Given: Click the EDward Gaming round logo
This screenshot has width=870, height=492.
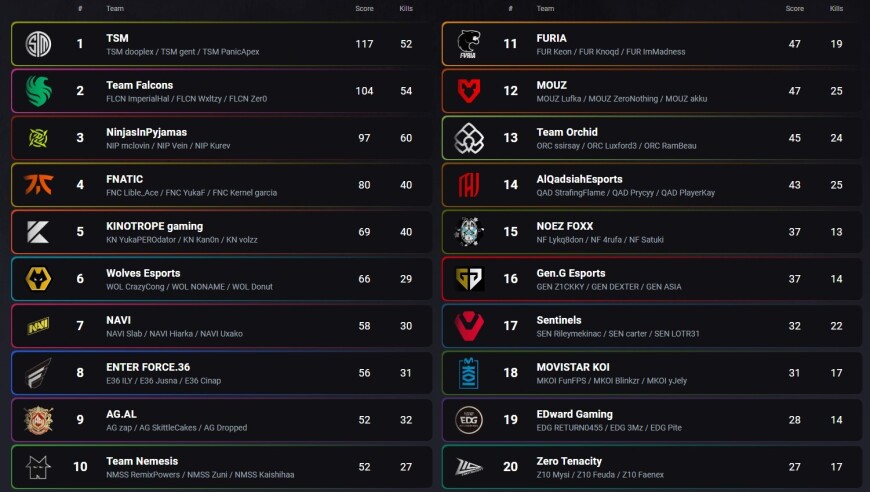Looking at the screenshot, I should pos(468,420).
